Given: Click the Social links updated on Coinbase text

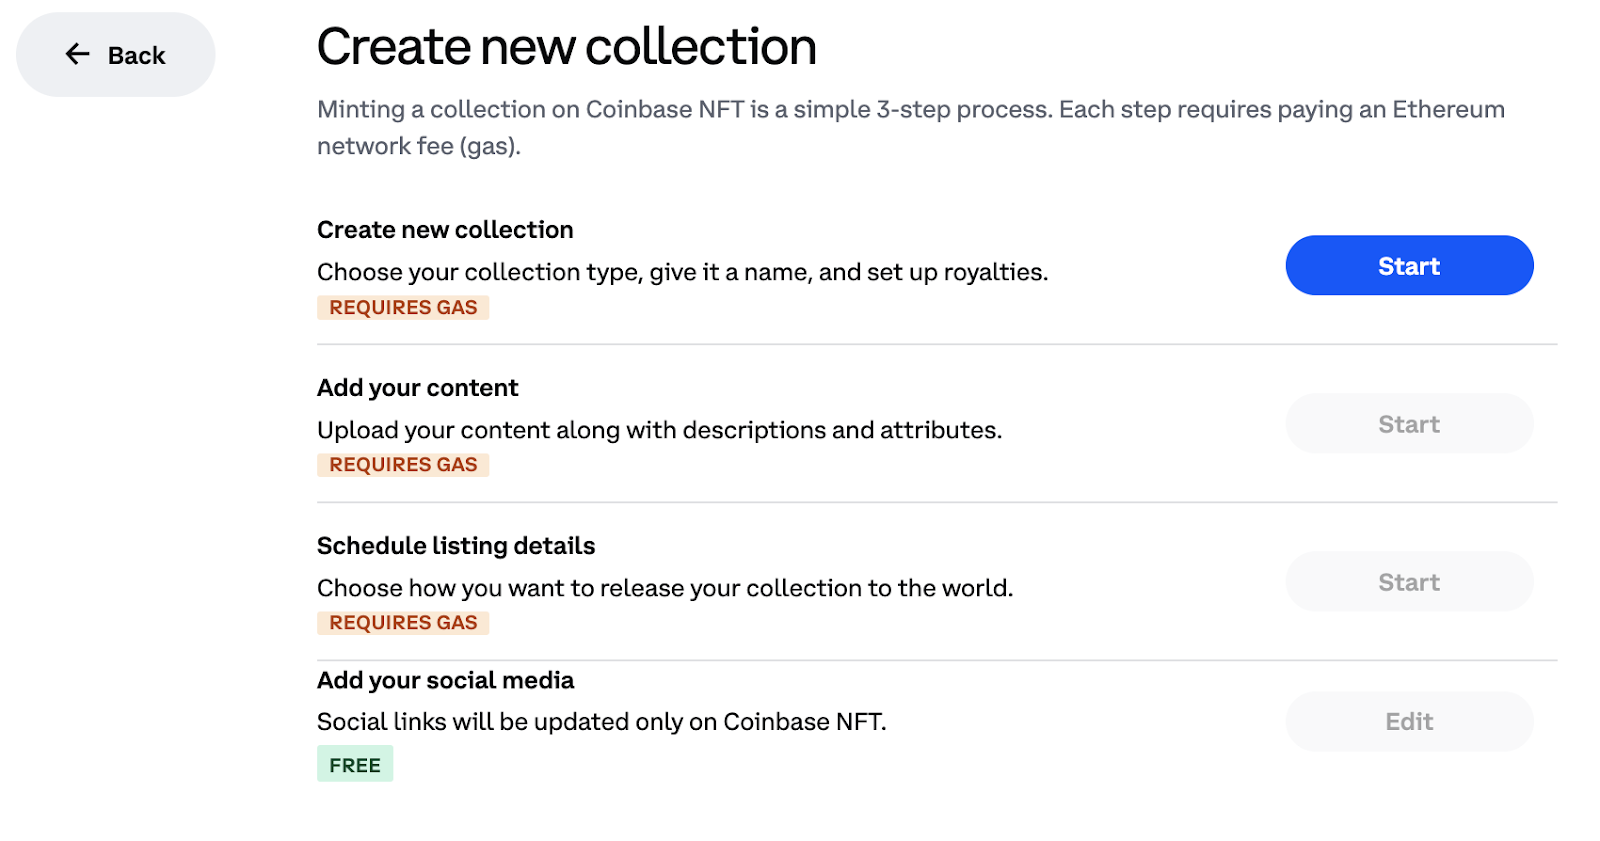Looking at the screenshot, I should 601,722.
